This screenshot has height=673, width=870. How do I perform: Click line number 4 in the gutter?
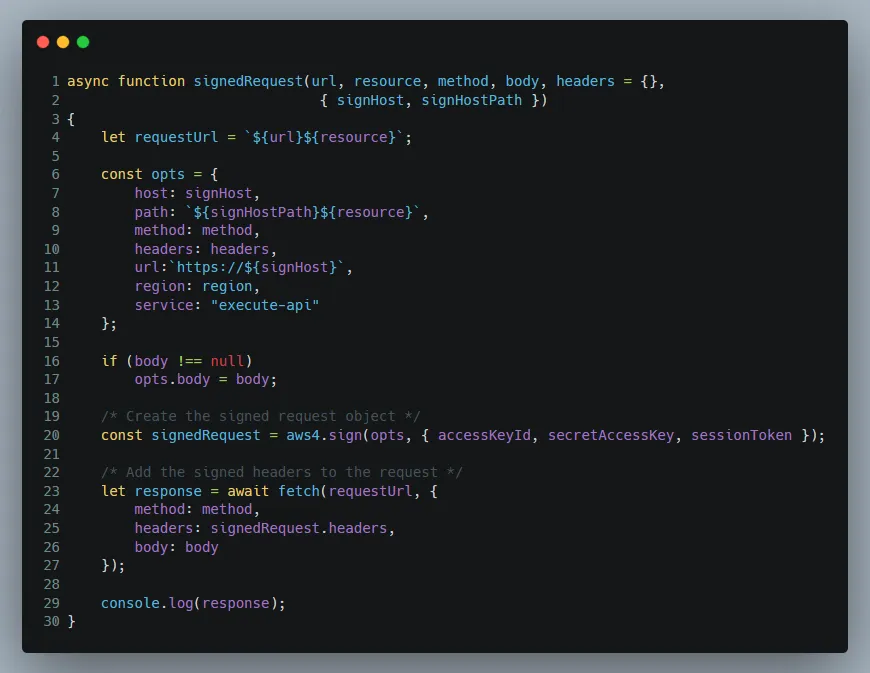[55, 137]
